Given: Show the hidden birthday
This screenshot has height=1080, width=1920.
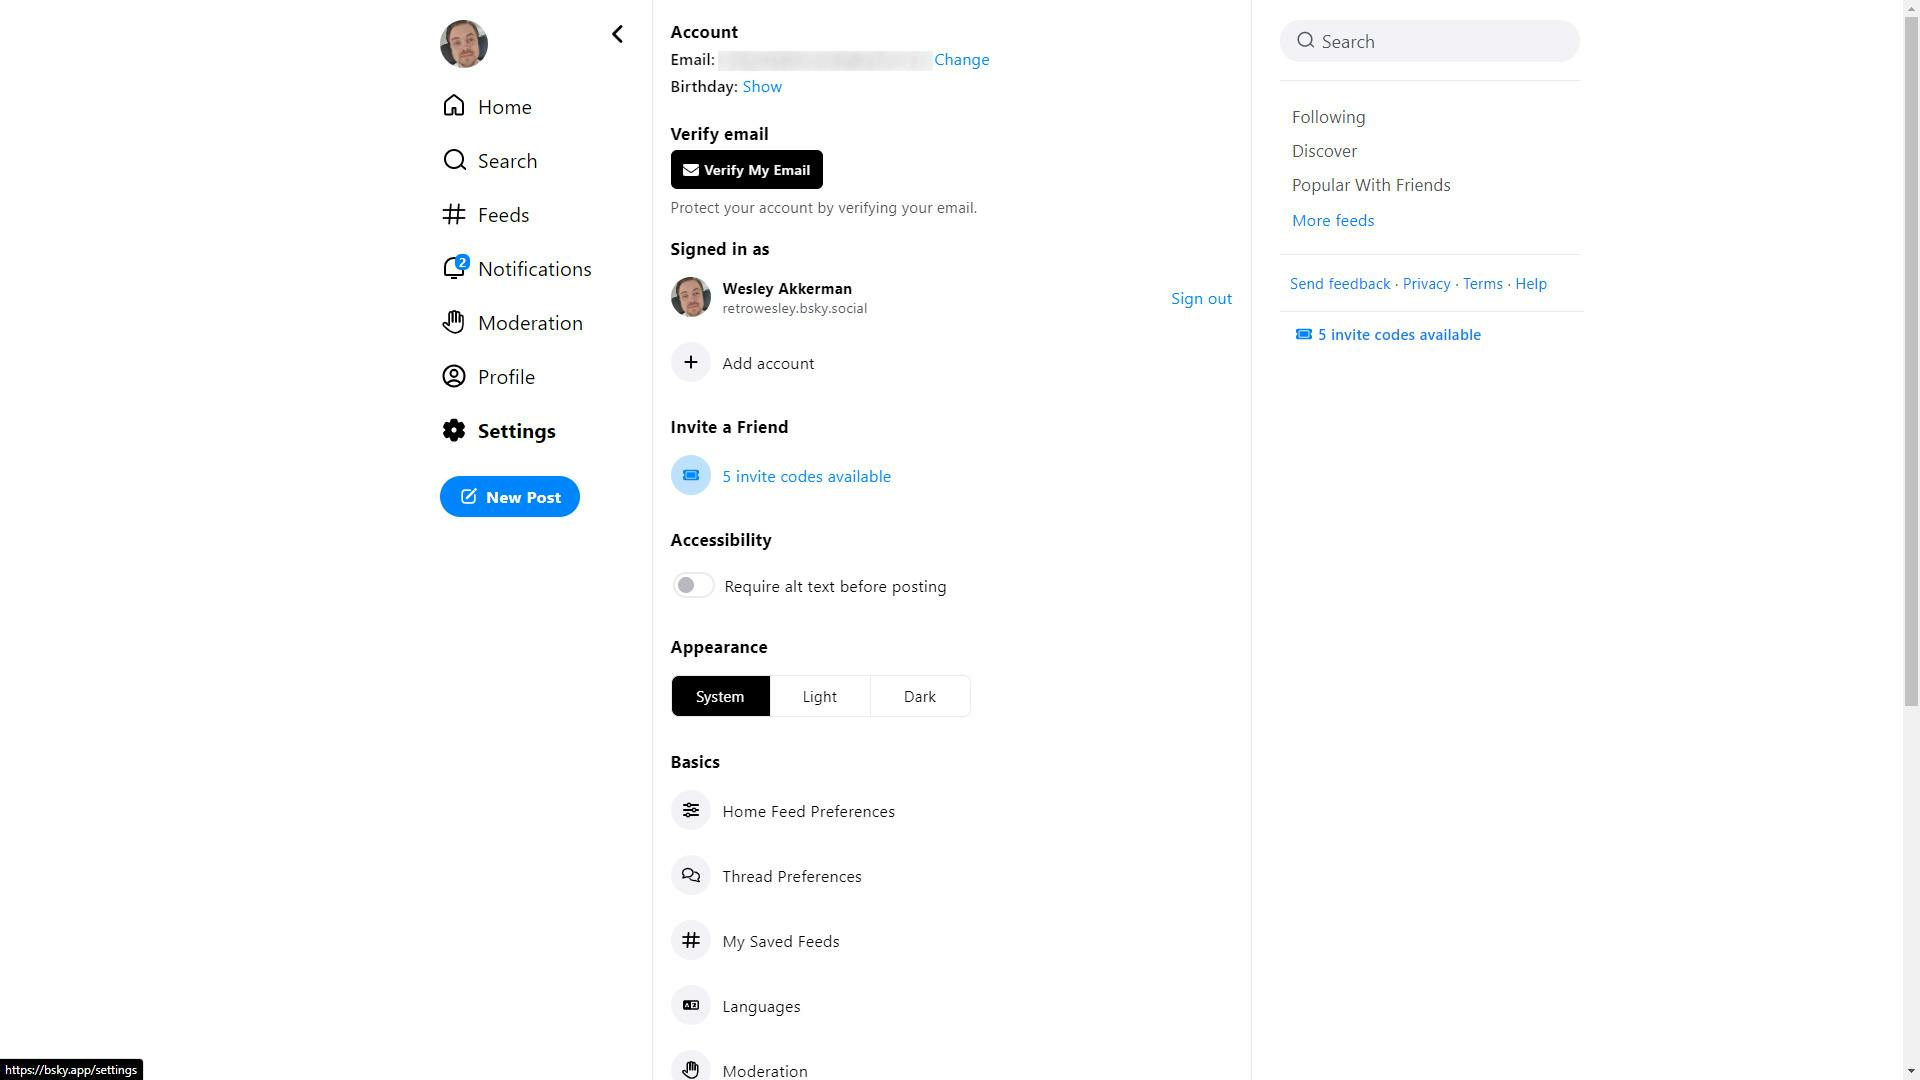Looking at the screenshot, I should (x=762, y=87).
